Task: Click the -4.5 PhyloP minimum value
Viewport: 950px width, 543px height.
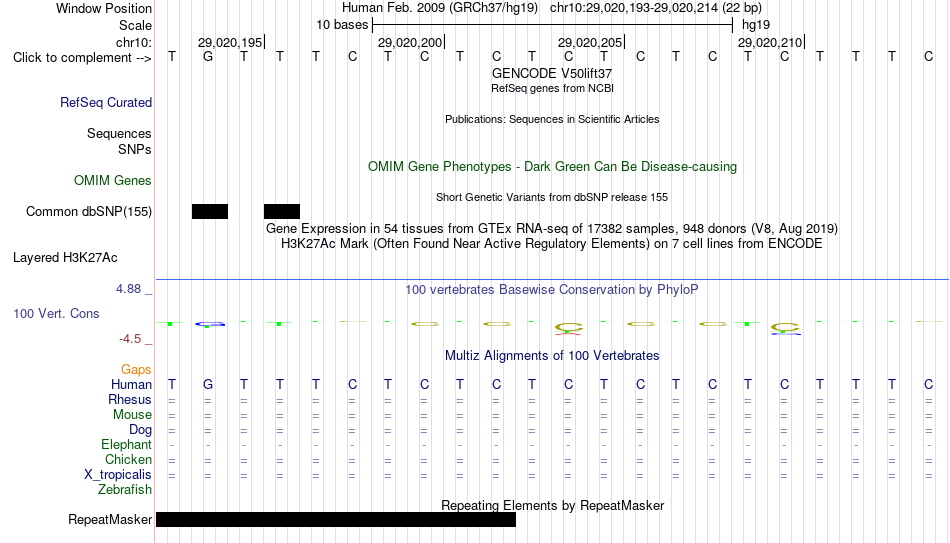Action: (130, 339)
